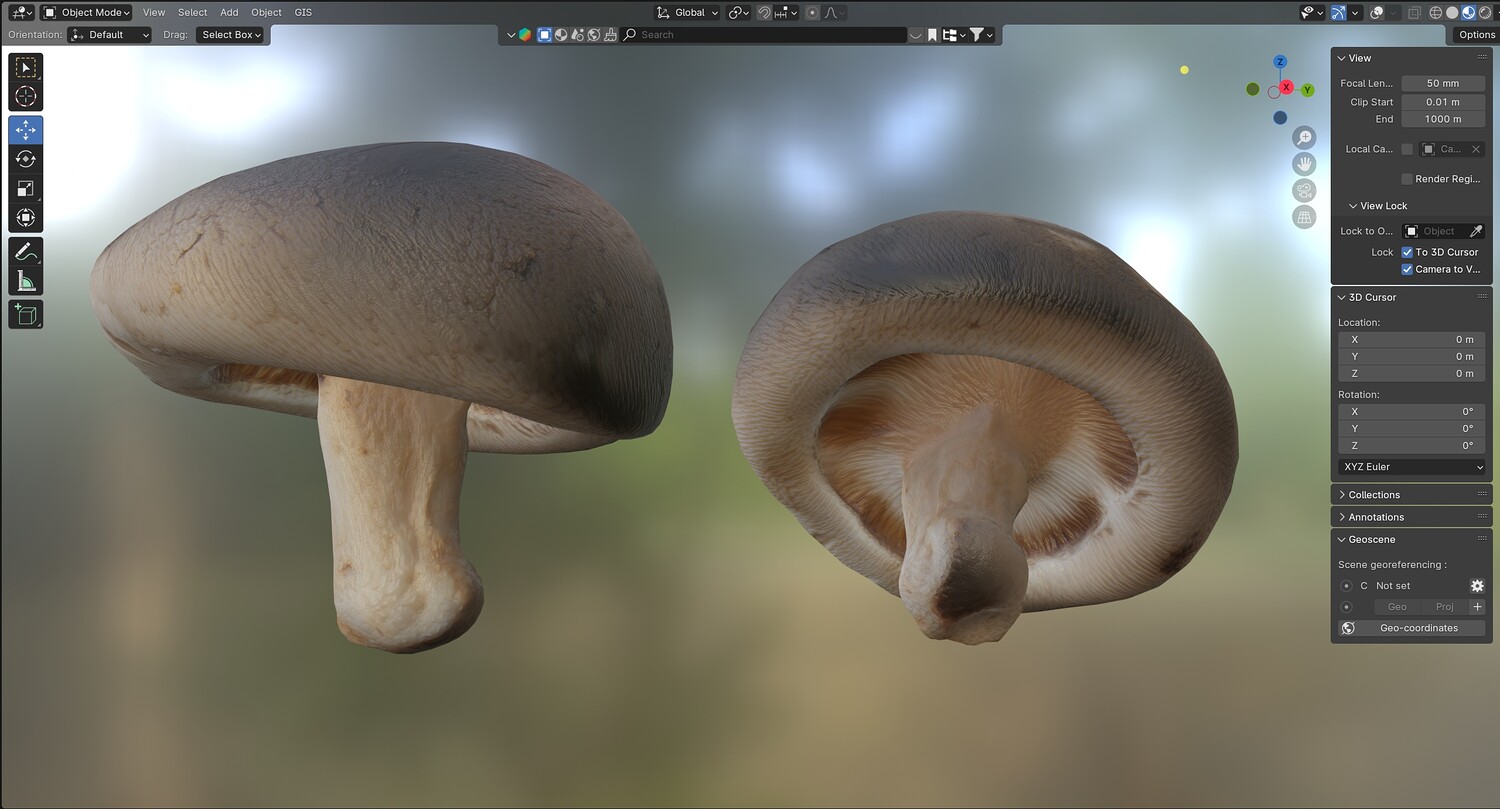The height and width of the screenshot is (809, 1500).
Task: Toggle the camera view gizmo
Action: [x=1304, y=191]
